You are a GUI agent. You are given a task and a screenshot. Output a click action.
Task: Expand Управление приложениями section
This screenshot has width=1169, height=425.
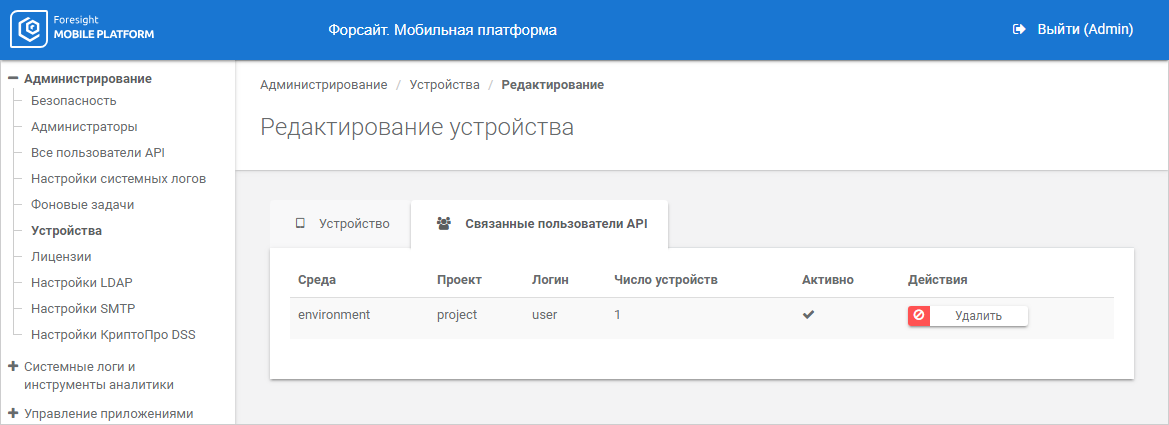[x=14, y=413]
